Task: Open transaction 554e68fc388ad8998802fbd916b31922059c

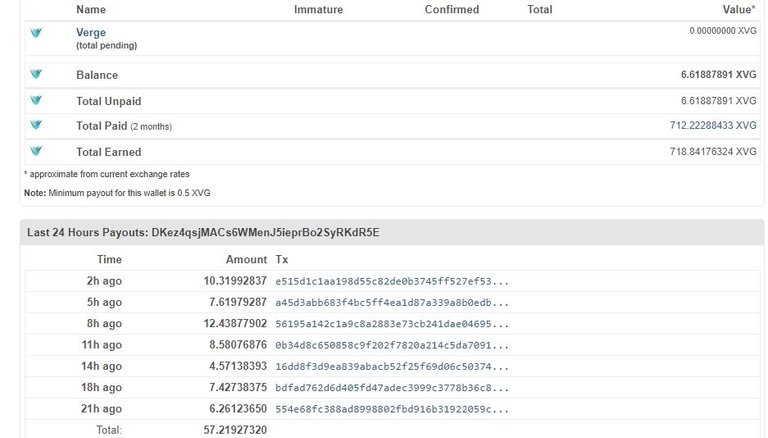Action: [392, 409]
